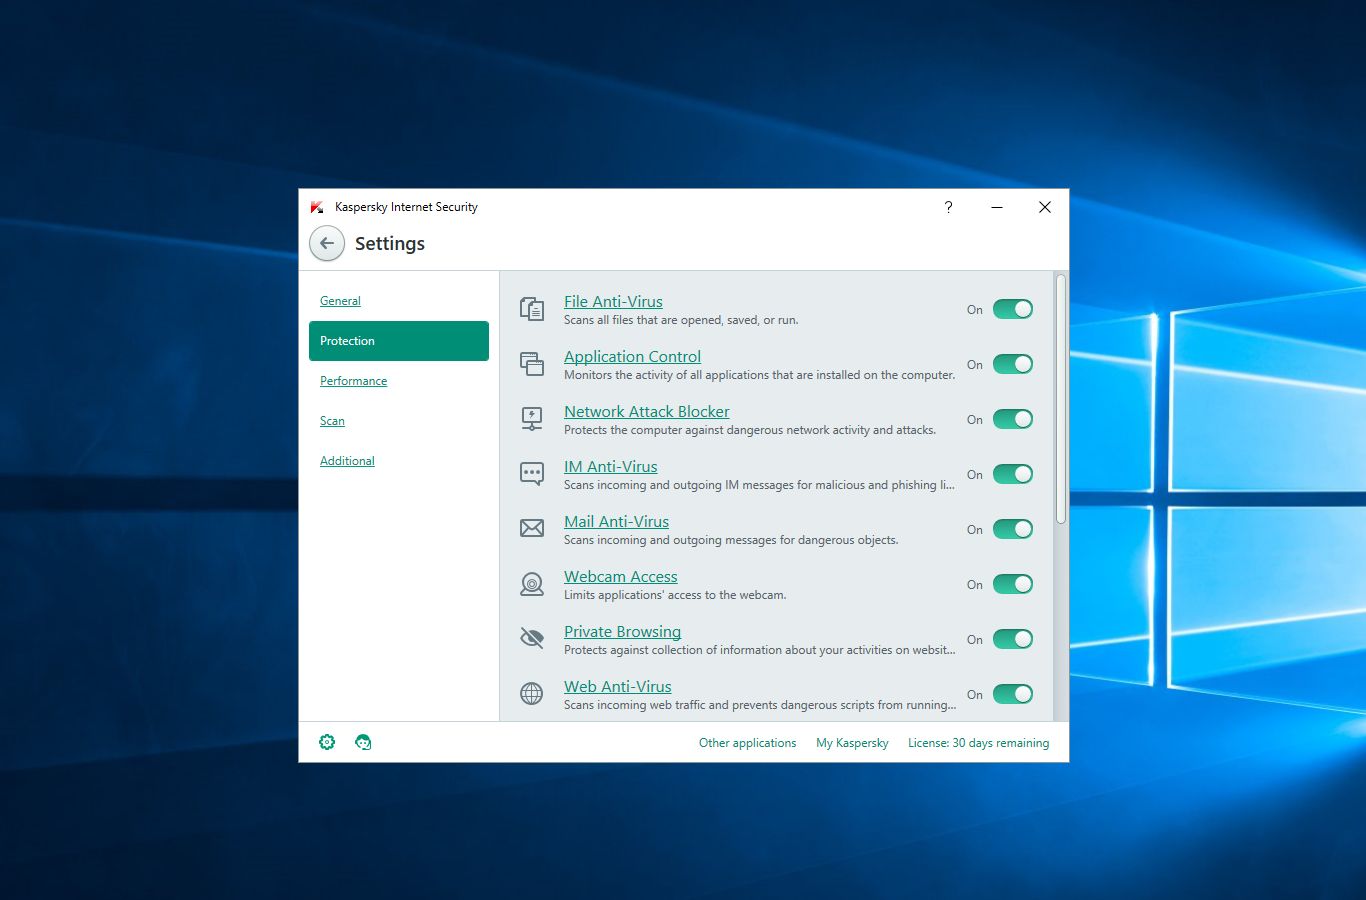Switch to Performance settings
Image resolution: width=1366 pixels, height=900 pixels.
tap(353, 381)
